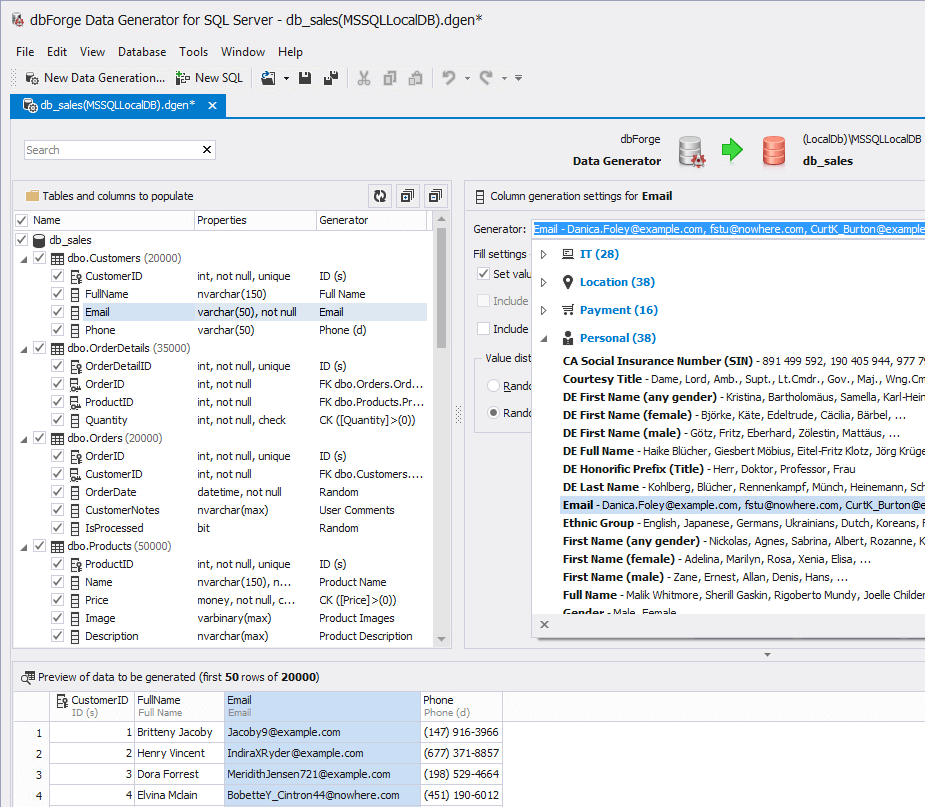The width and height of the screenshot is (925, 807).
Task: Collapse the dbo.Products table node
Action: (24, 547)
